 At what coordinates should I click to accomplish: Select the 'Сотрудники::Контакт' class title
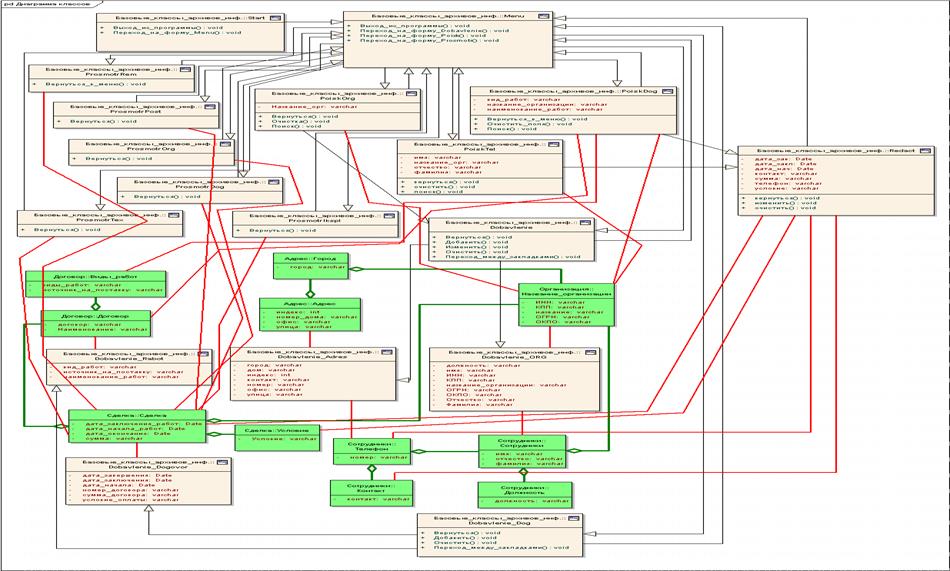point(371,489)
